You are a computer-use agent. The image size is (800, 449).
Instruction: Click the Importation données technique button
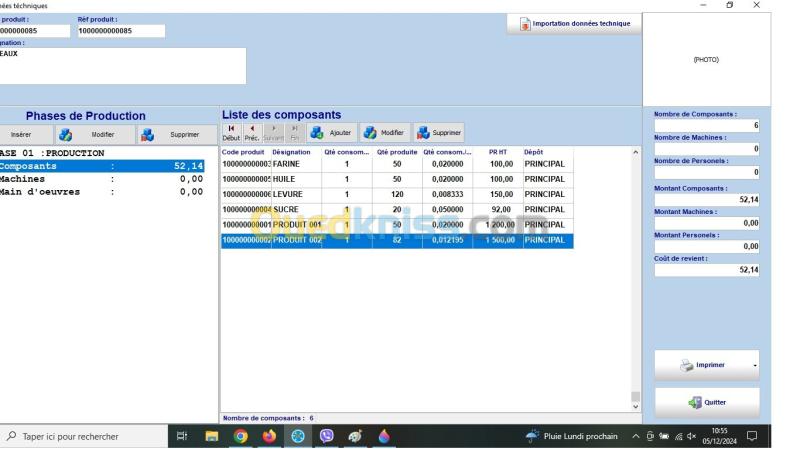click(x=574, y=24)
